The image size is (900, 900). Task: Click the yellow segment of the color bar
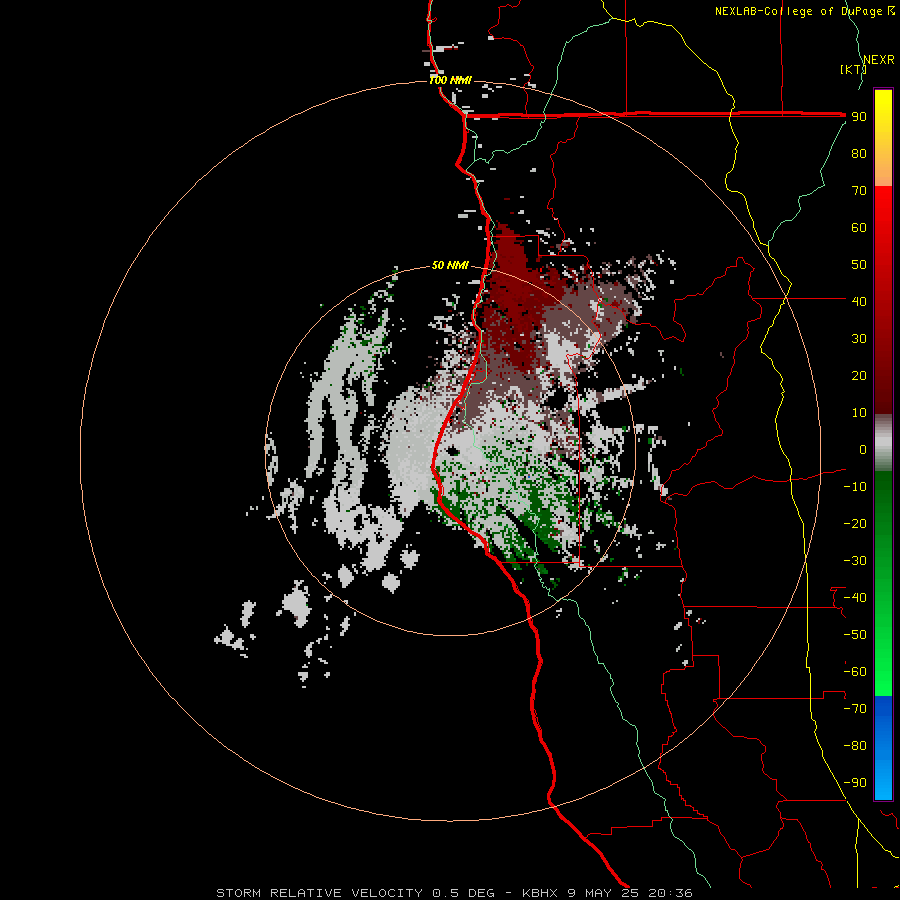click(x=883, y=138)
